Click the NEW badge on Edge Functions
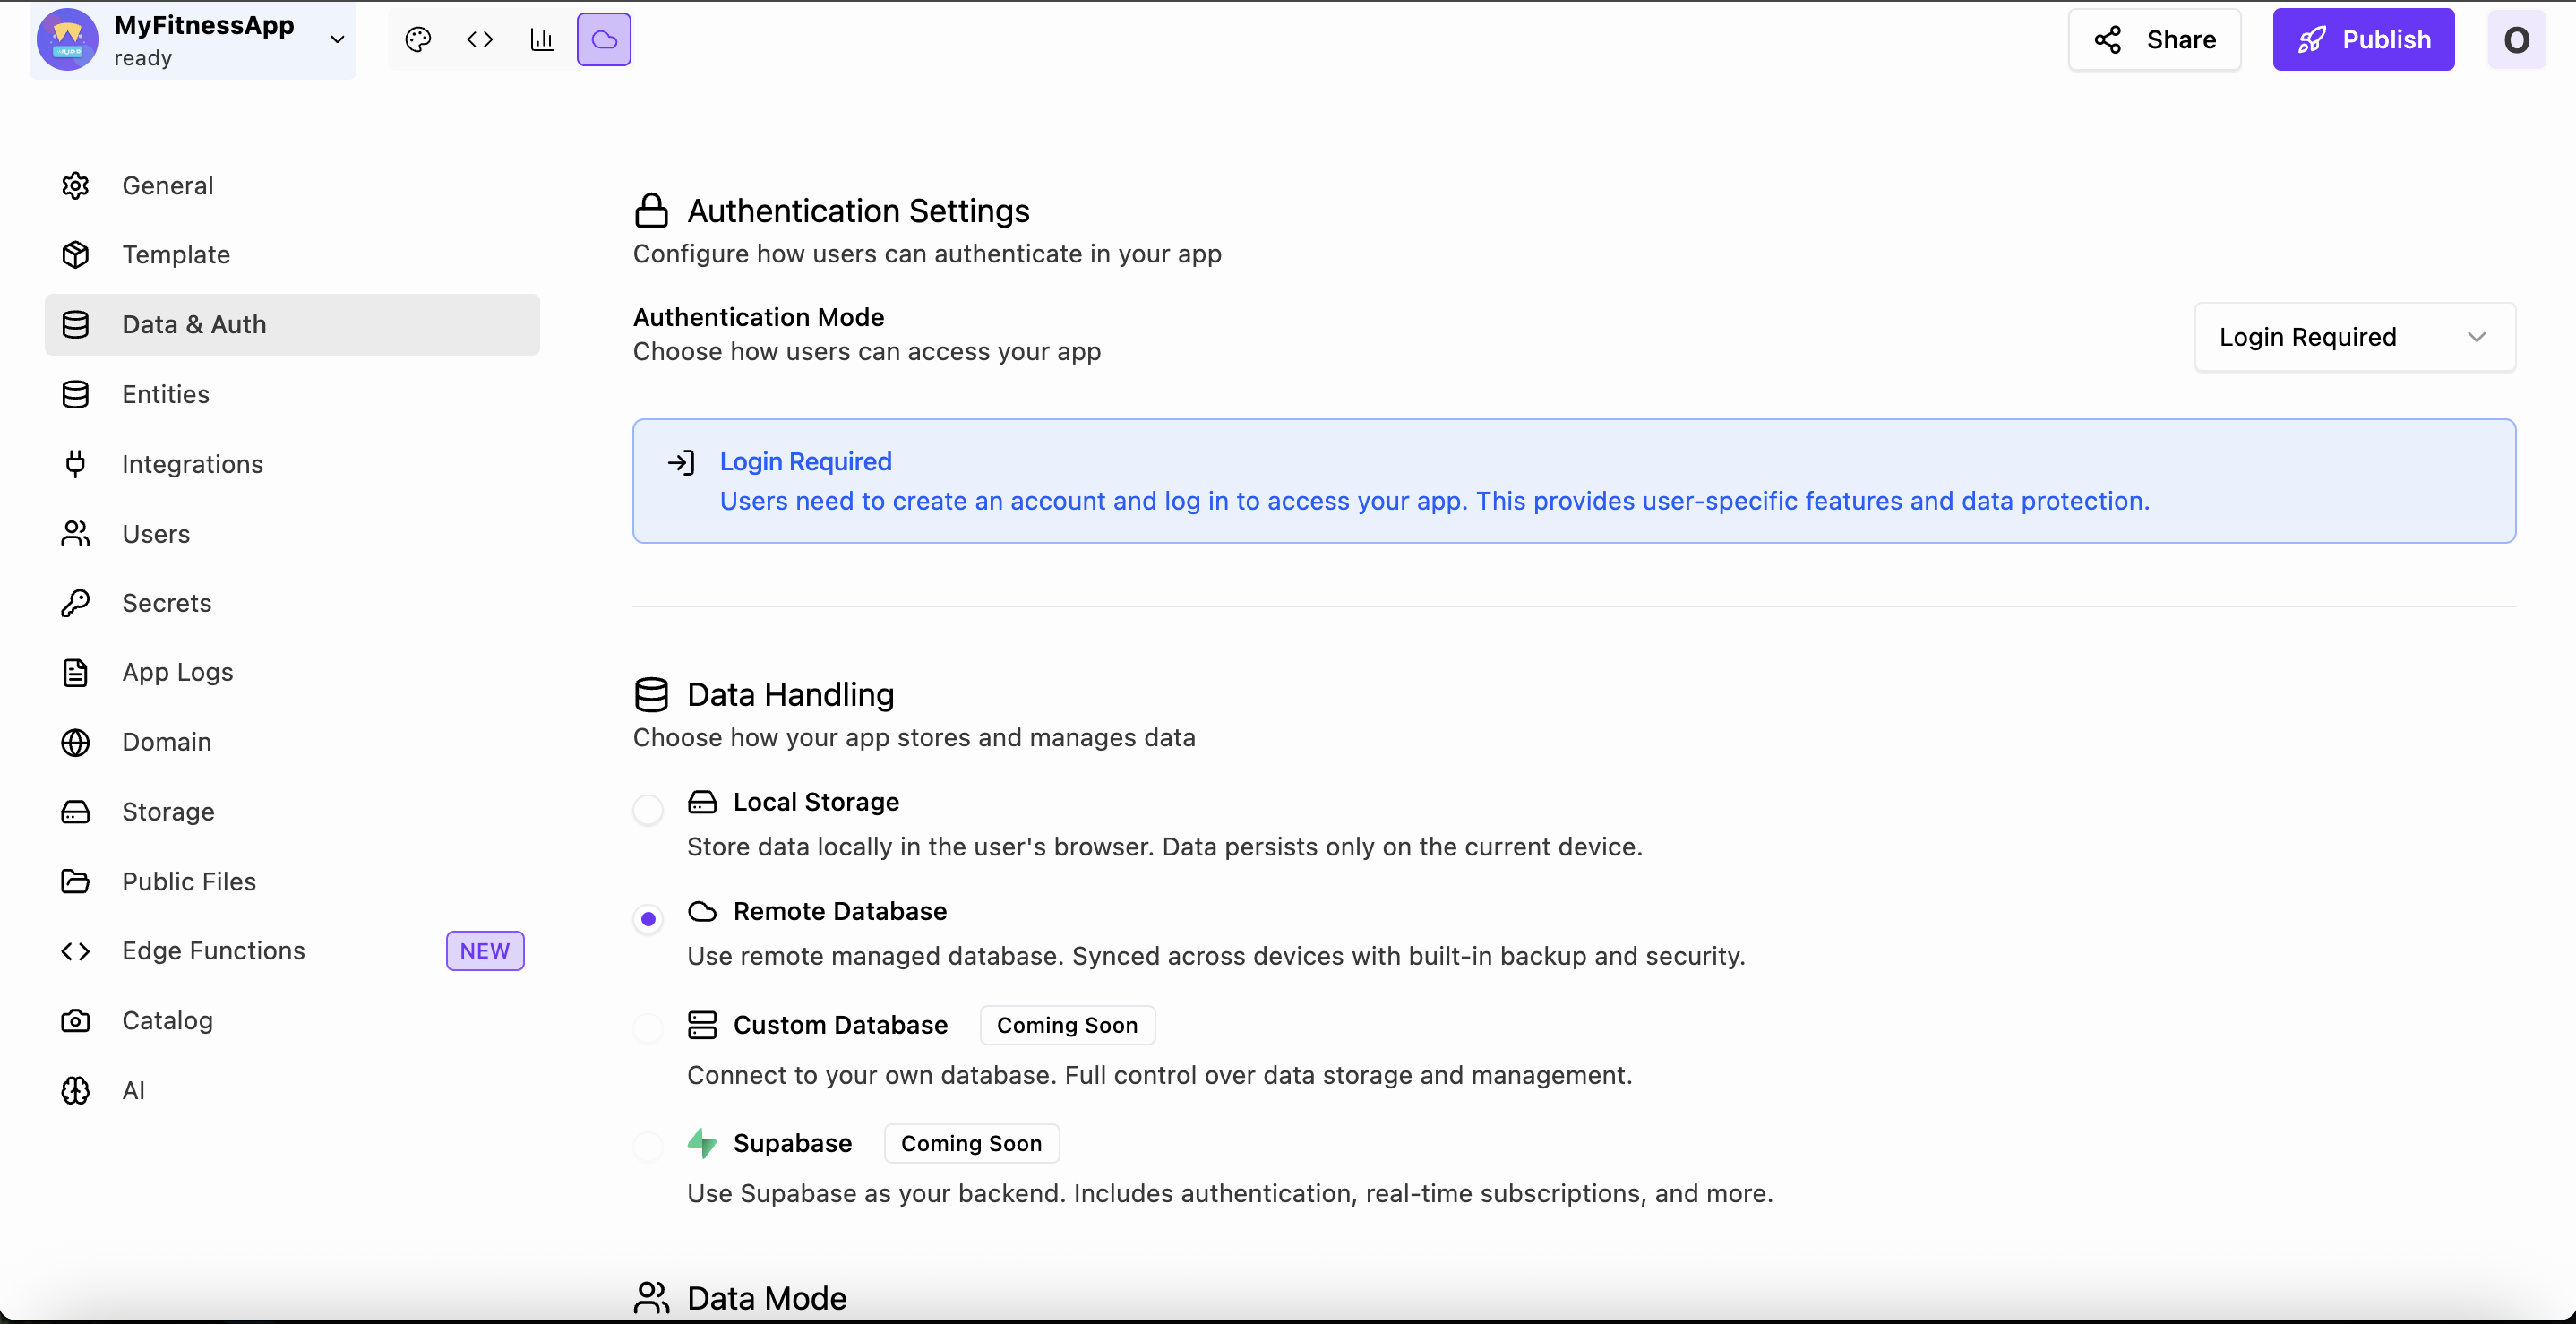This screenshot has width=2576, height=1324. [x=485, y=950]
